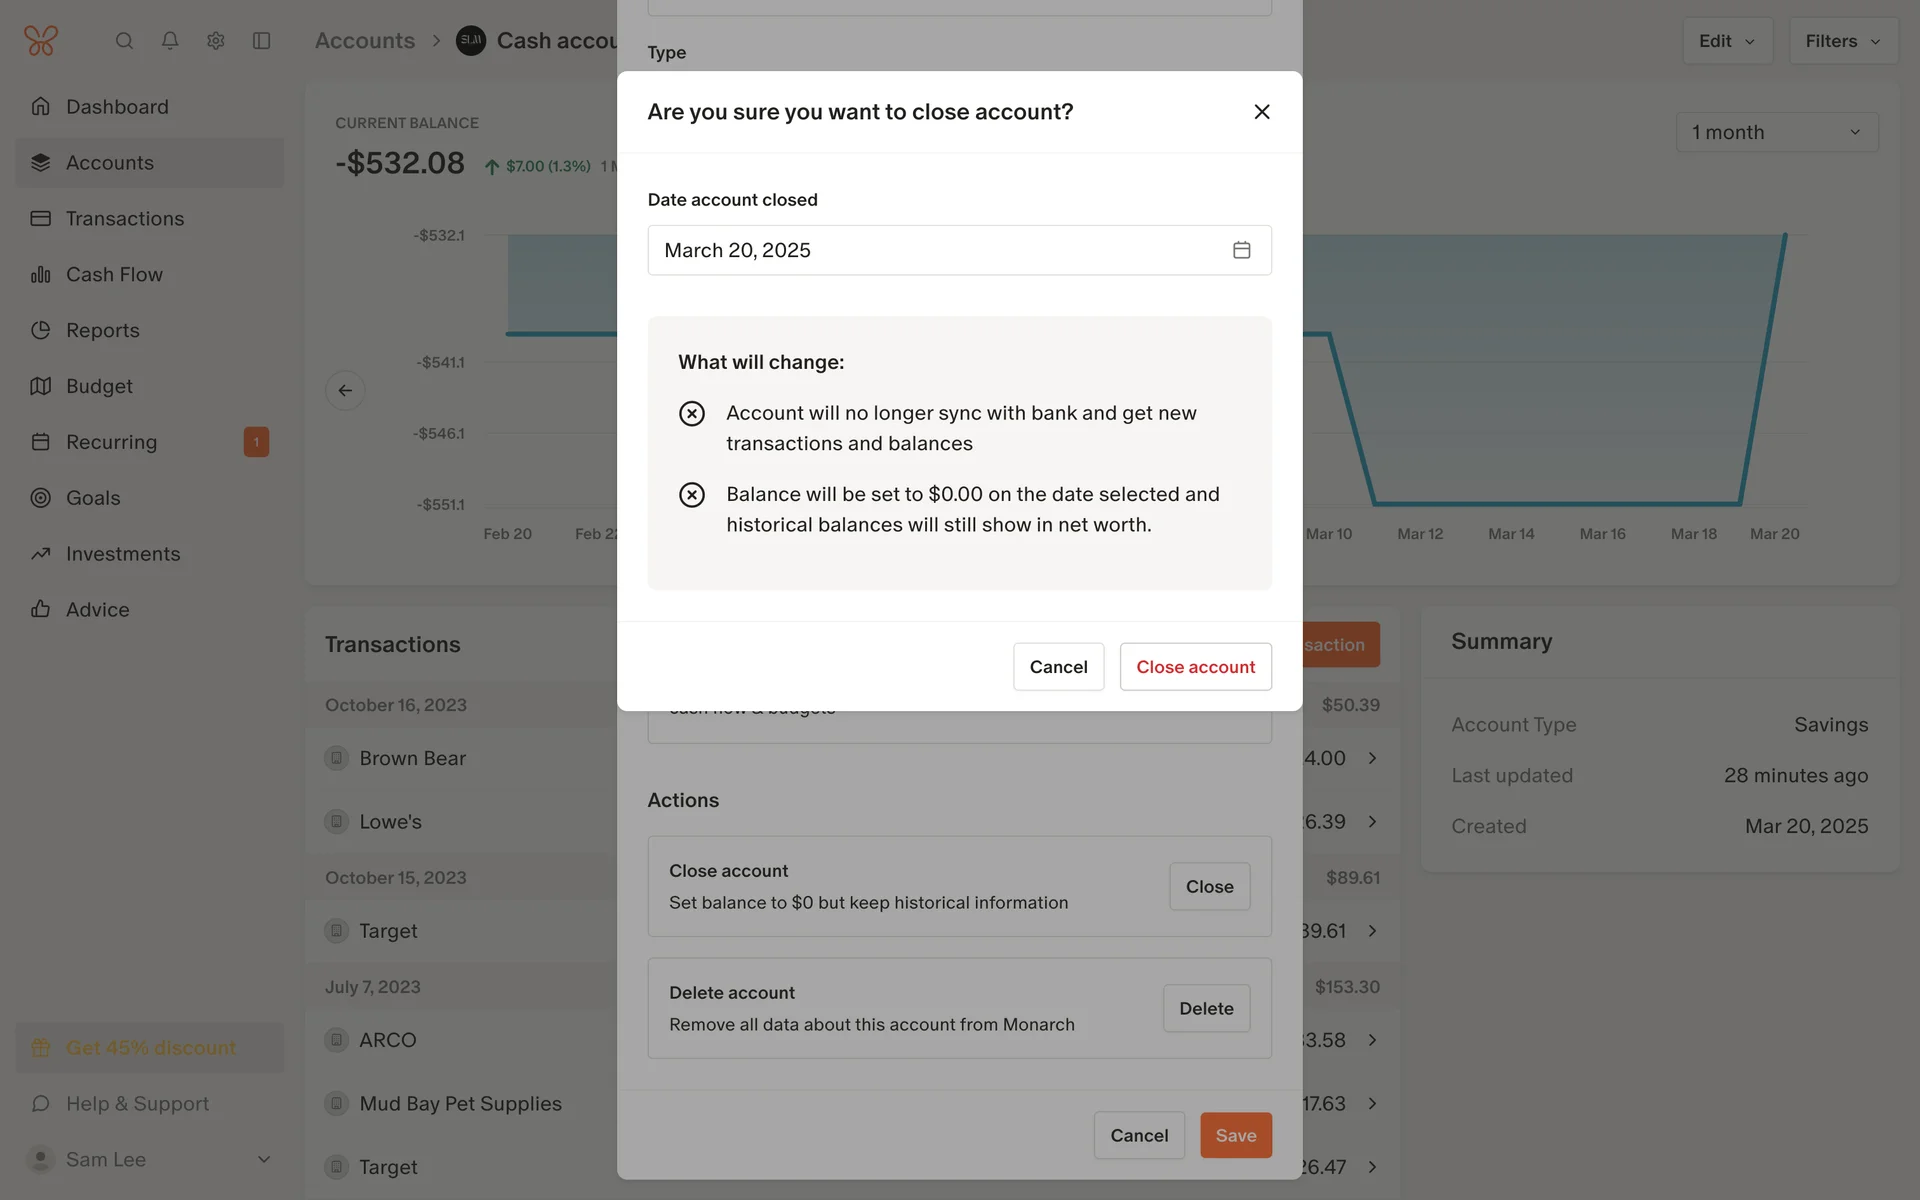
Task: Cancel the close account dialog
Action: (1058, 667)
